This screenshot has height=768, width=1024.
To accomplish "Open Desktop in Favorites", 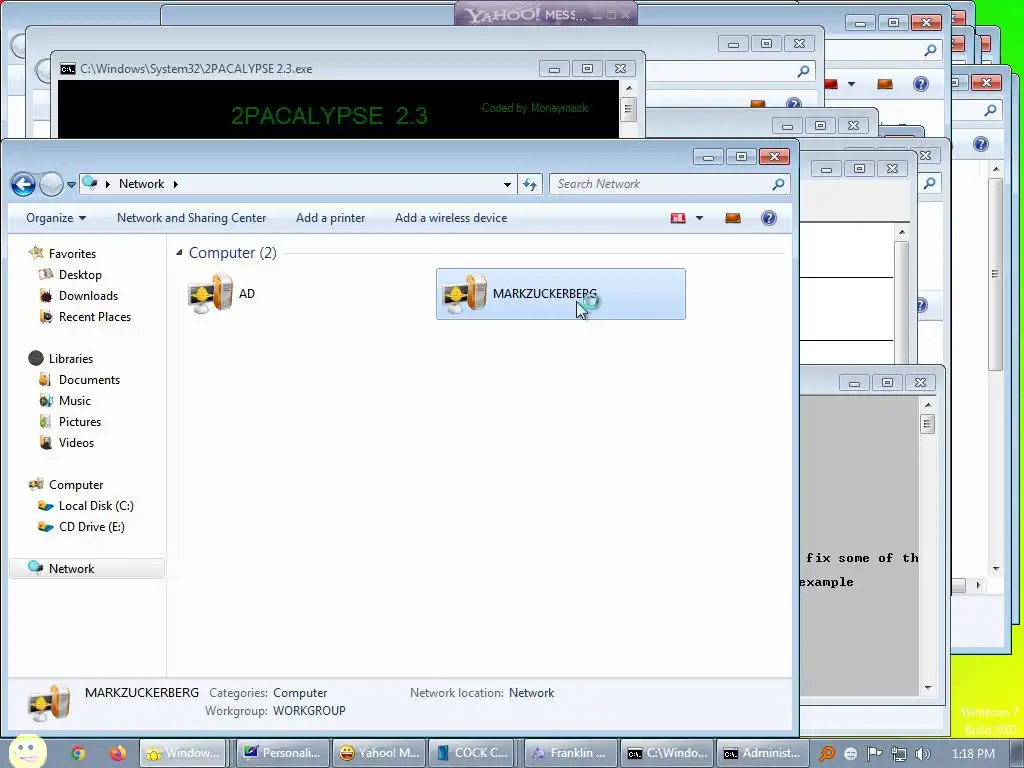I will pyautogui.click(x=80, y=275).
